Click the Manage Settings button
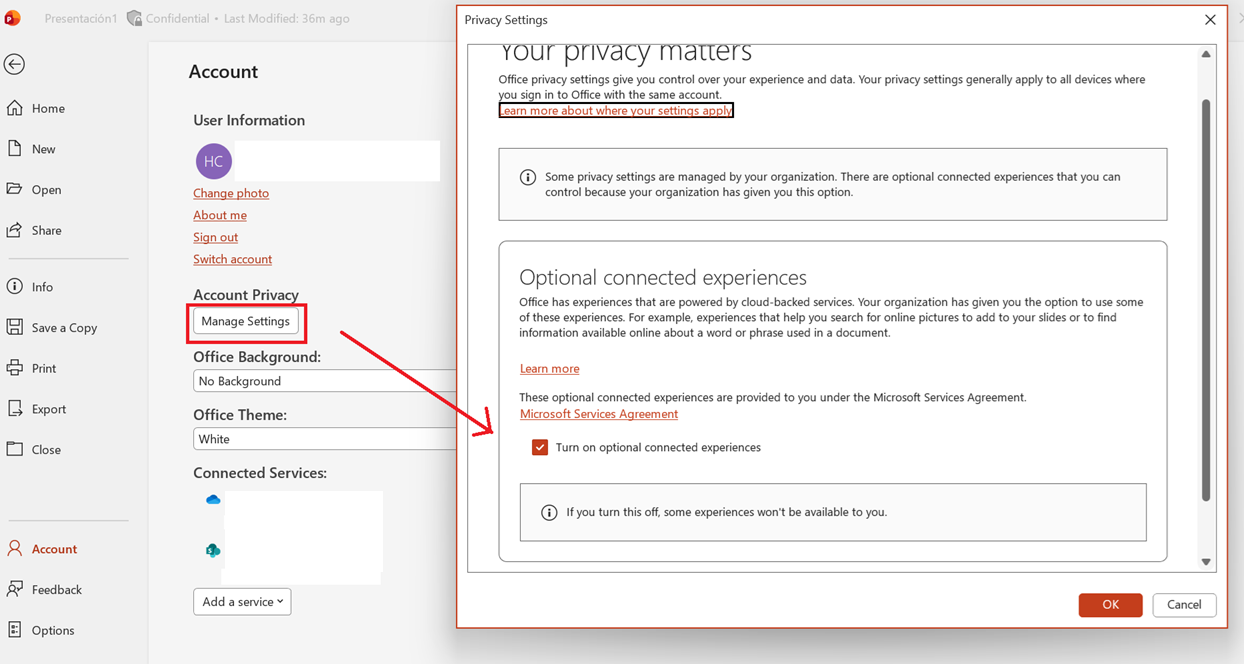This screenshot has height=664, width=1244. (x=246, y=321)
